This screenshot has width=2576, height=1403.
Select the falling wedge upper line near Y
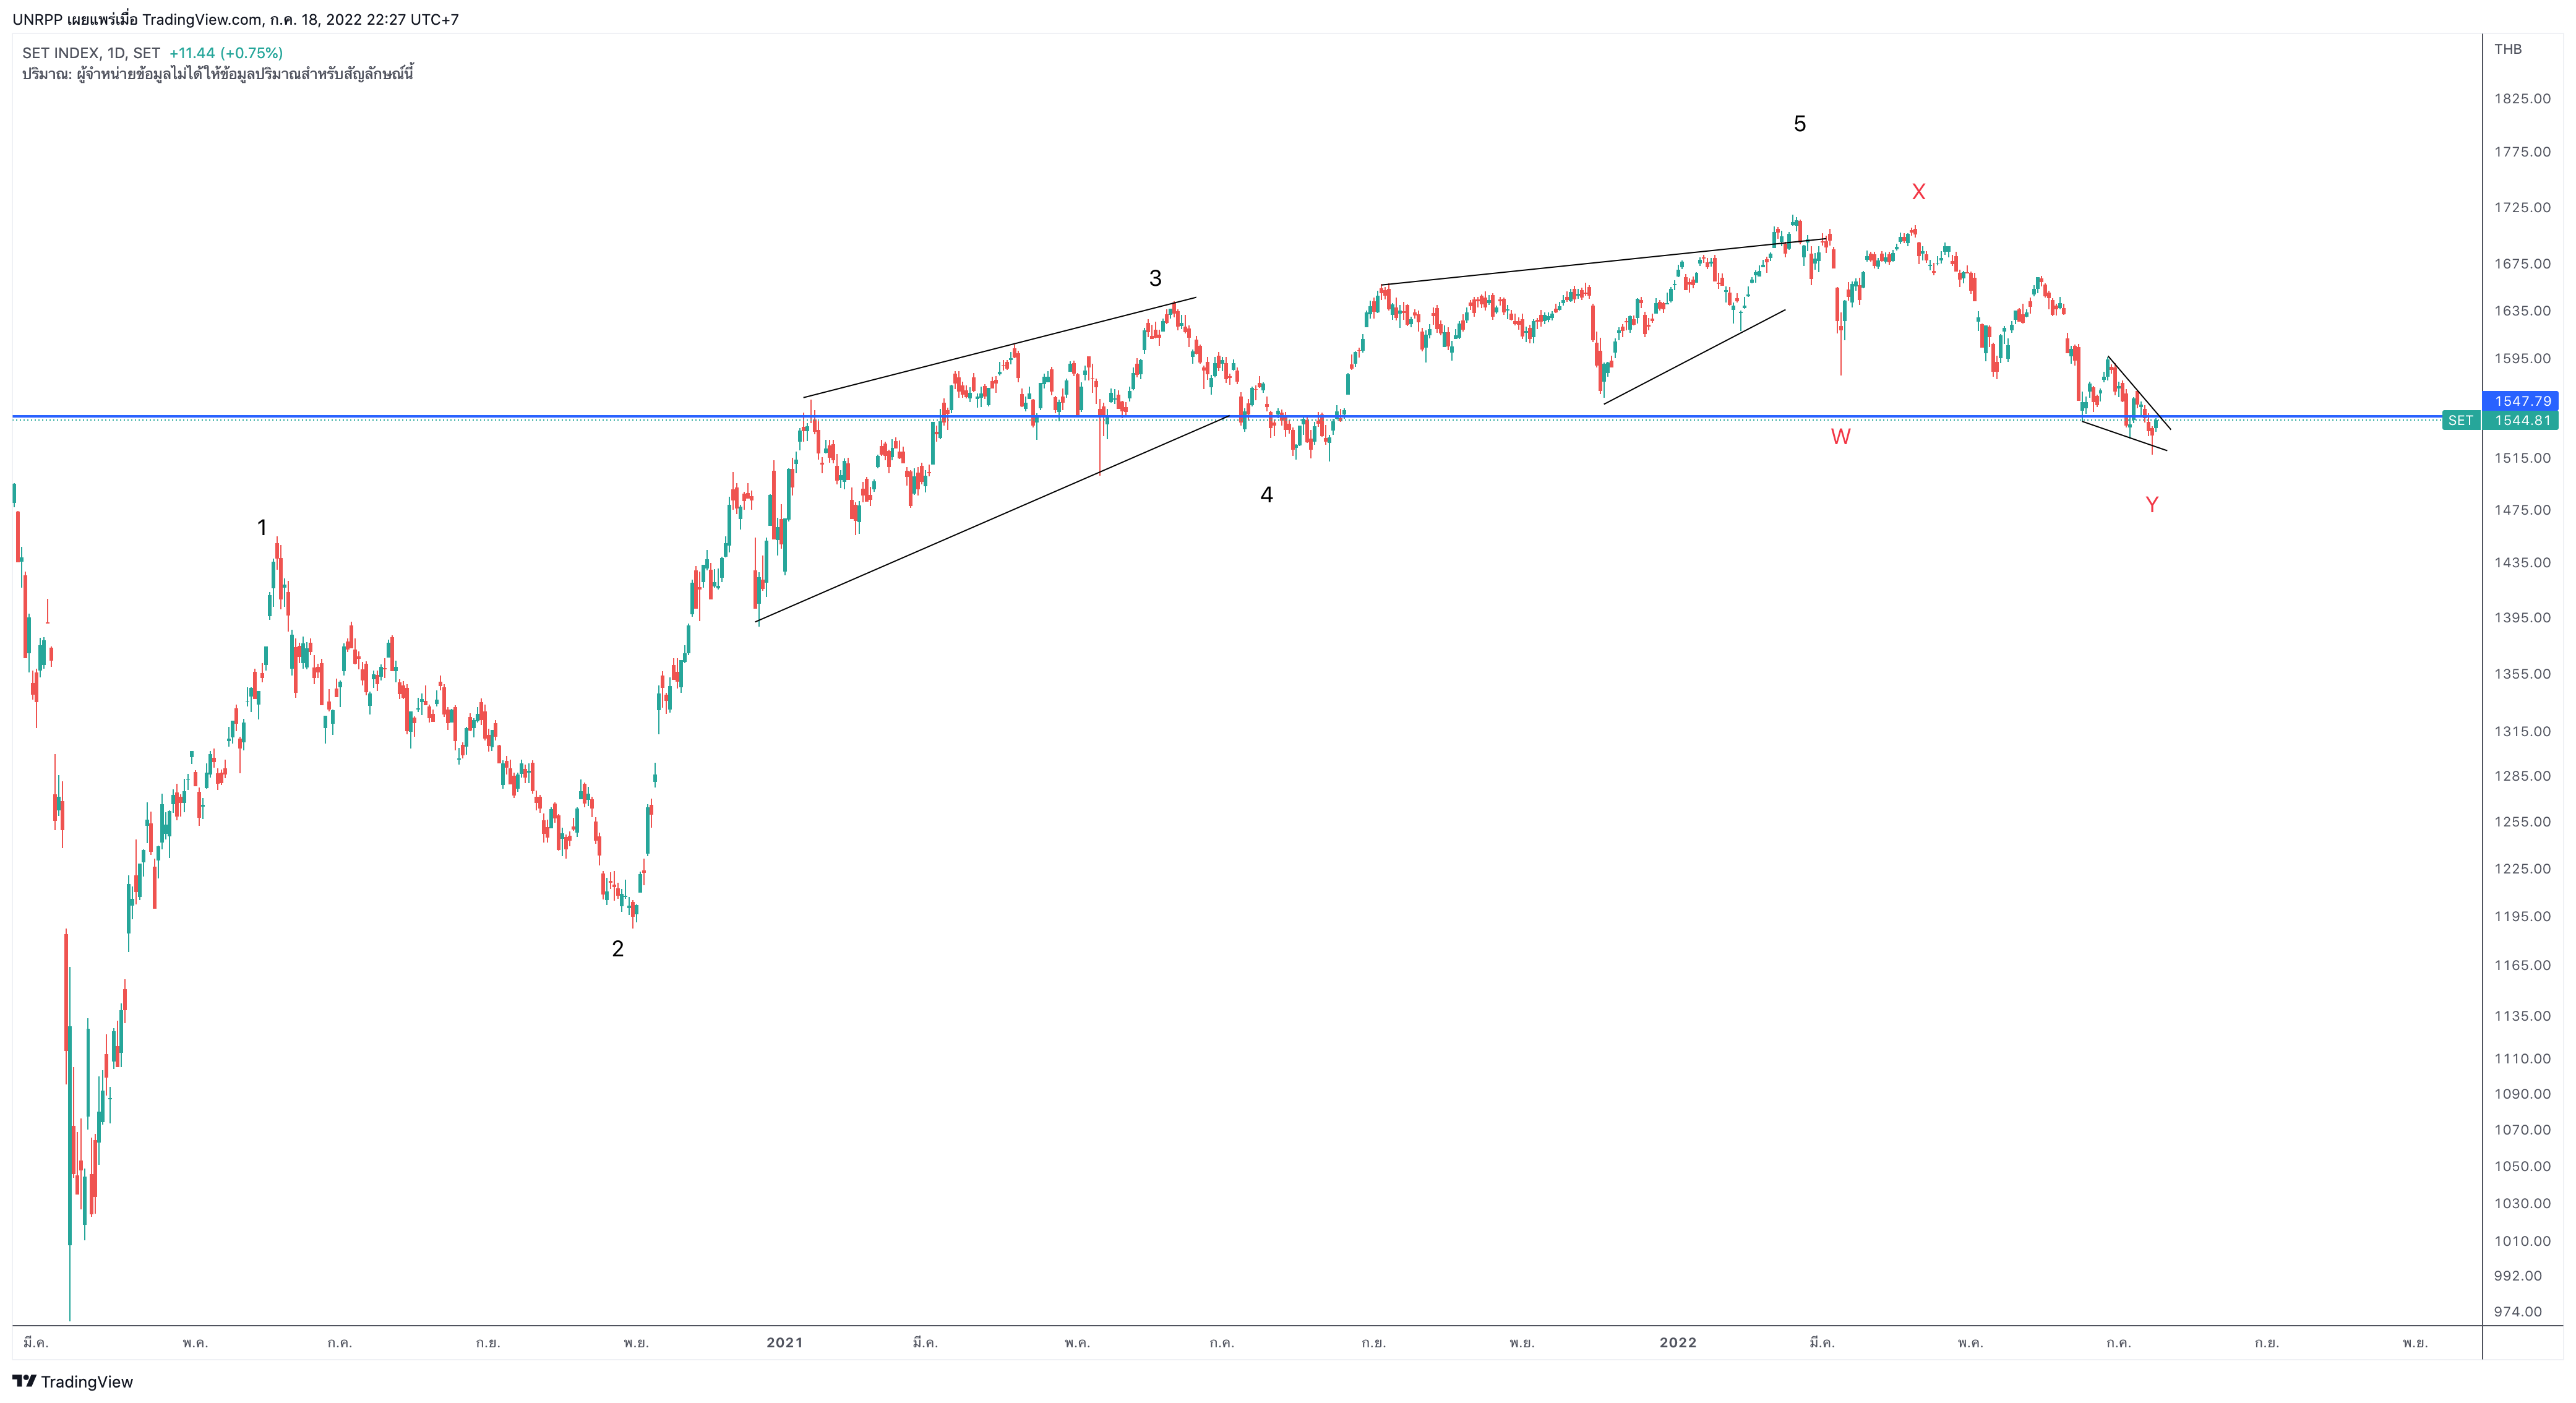[x=2139, y=393]
